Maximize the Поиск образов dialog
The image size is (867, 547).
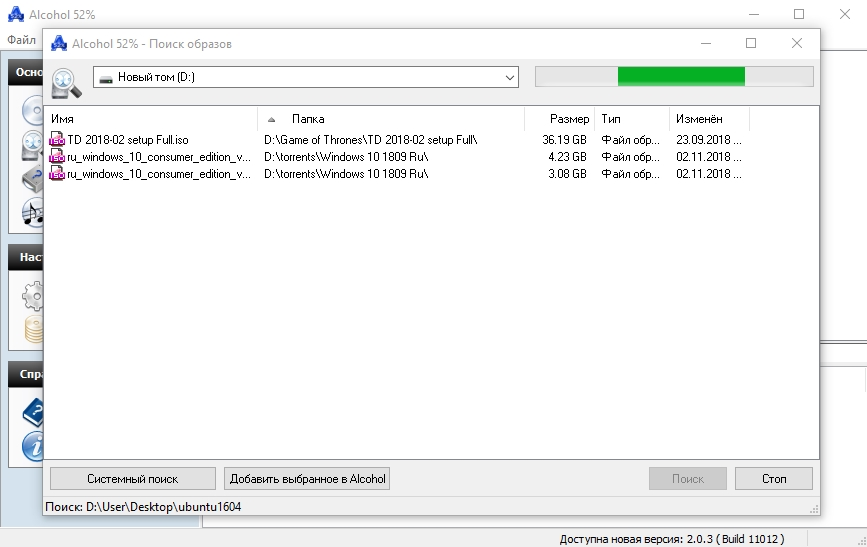(x=751, y=43)
